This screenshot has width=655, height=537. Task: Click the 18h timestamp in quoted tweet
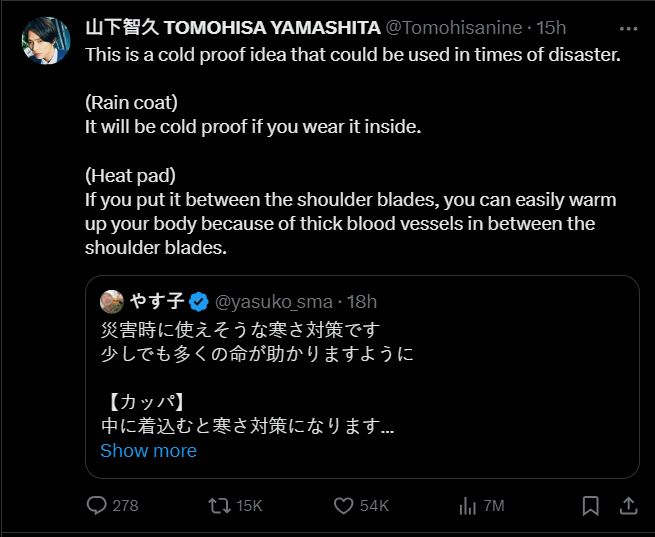[x=360, y=301]
